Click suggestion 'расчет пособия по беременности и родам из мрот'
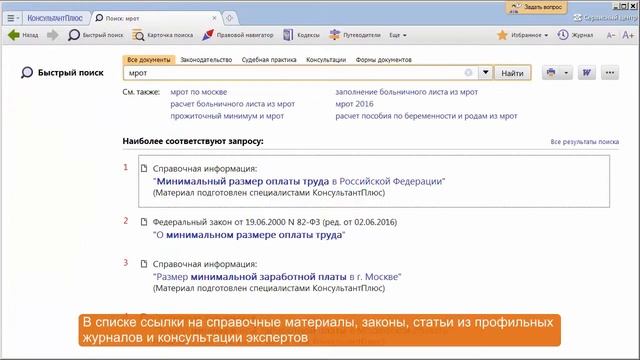 426,116
